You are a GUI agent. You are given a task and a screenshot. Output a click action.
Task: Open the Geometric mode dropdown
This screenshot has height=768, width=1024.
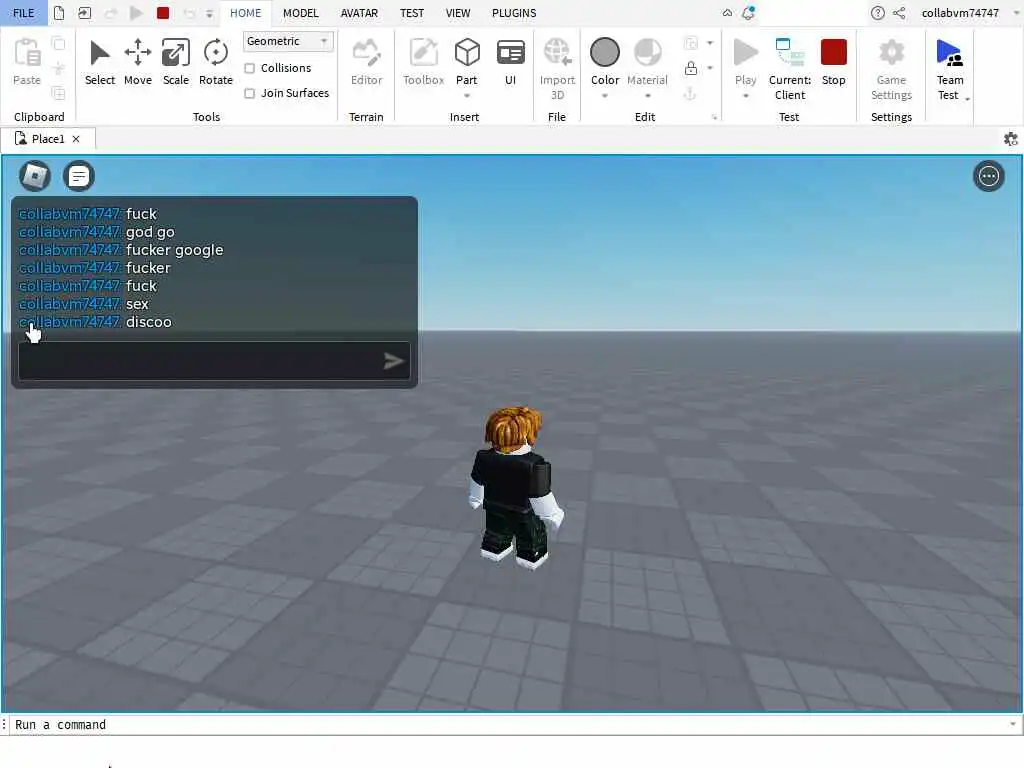tap(288, 41)
